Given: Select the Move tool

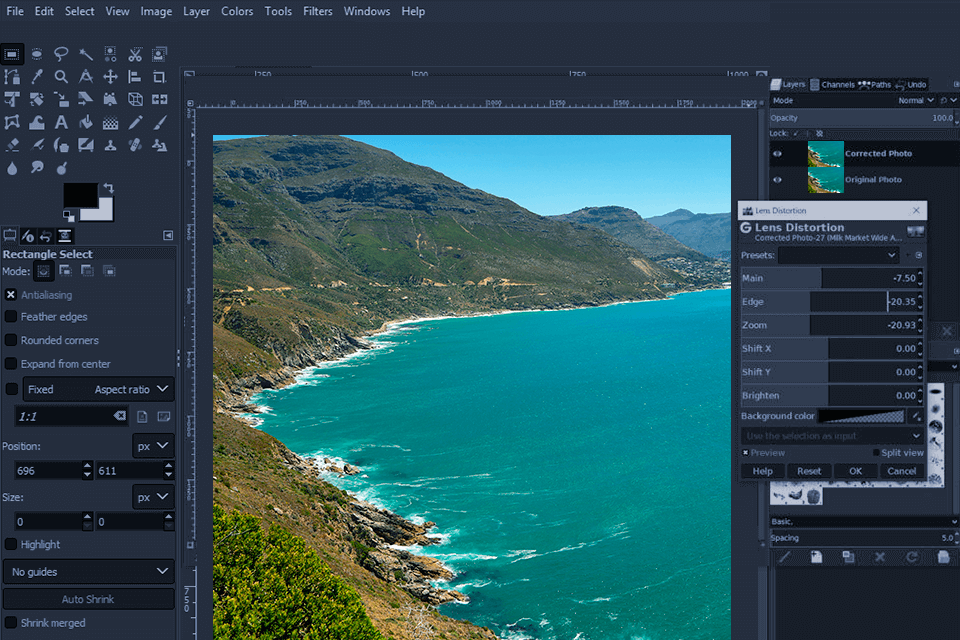Looking at the screenshot, I should pyautogui.click(x=109, y=76).
